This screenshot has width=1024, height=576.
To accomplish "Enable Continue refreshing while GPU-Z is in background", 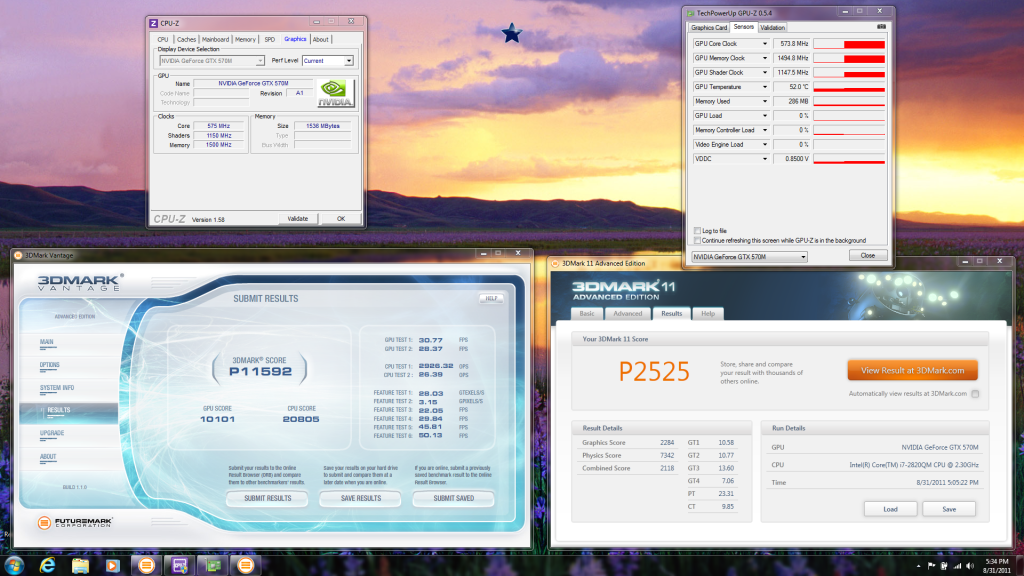I will pos(697,240).
